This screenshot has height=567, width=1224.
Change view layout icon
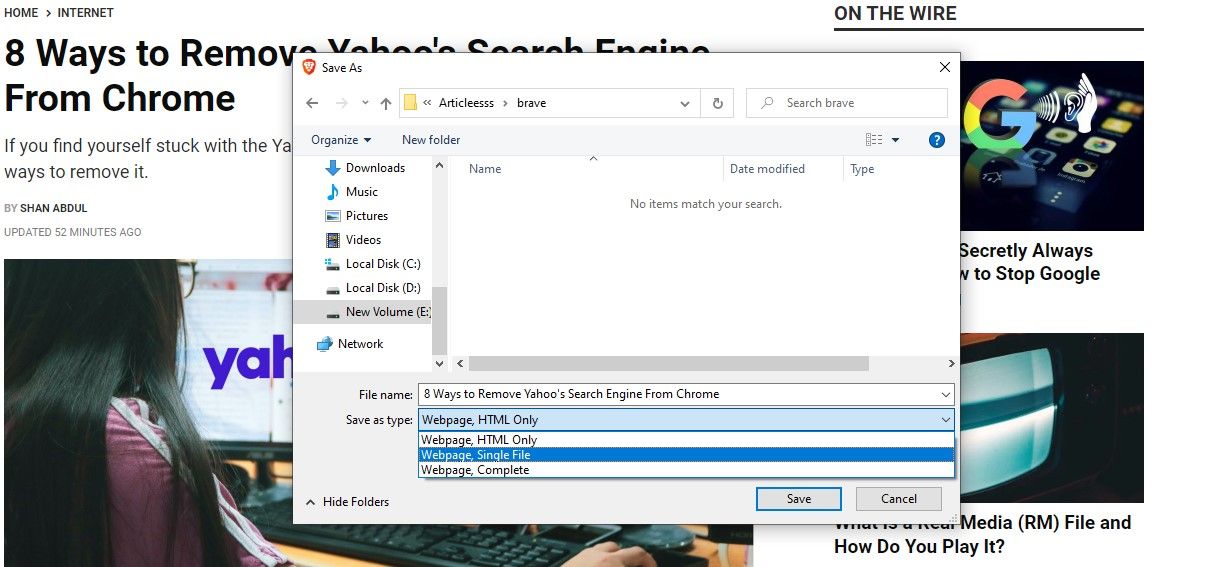tap(874, 140)
